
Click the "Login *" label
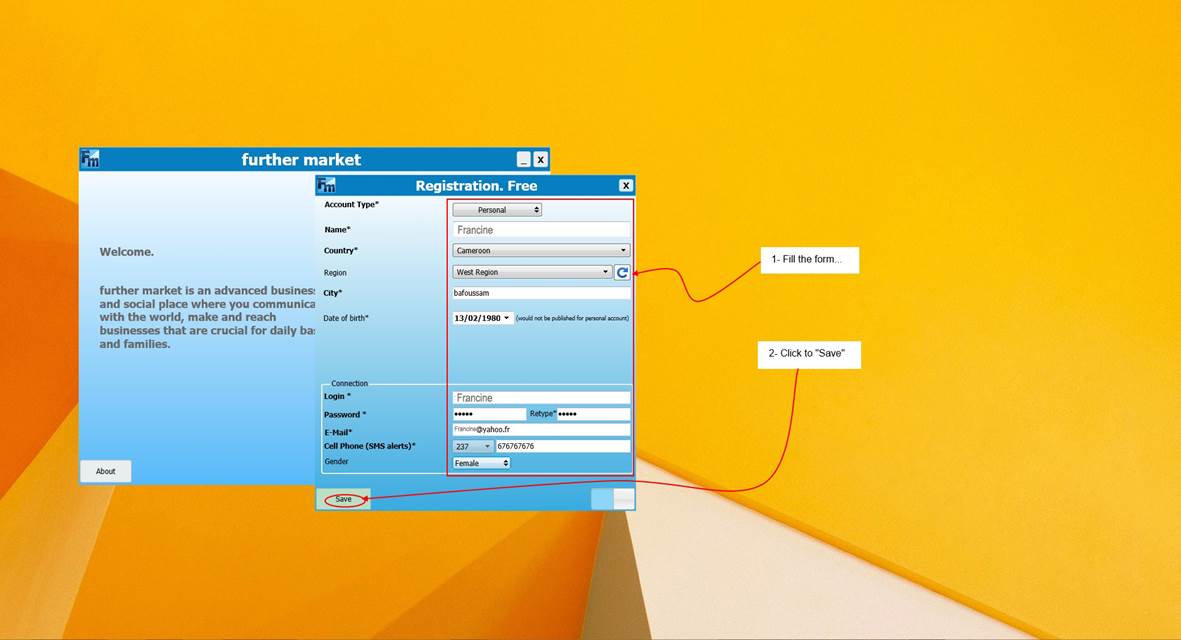pyautogui.click(x=337, y=396)
